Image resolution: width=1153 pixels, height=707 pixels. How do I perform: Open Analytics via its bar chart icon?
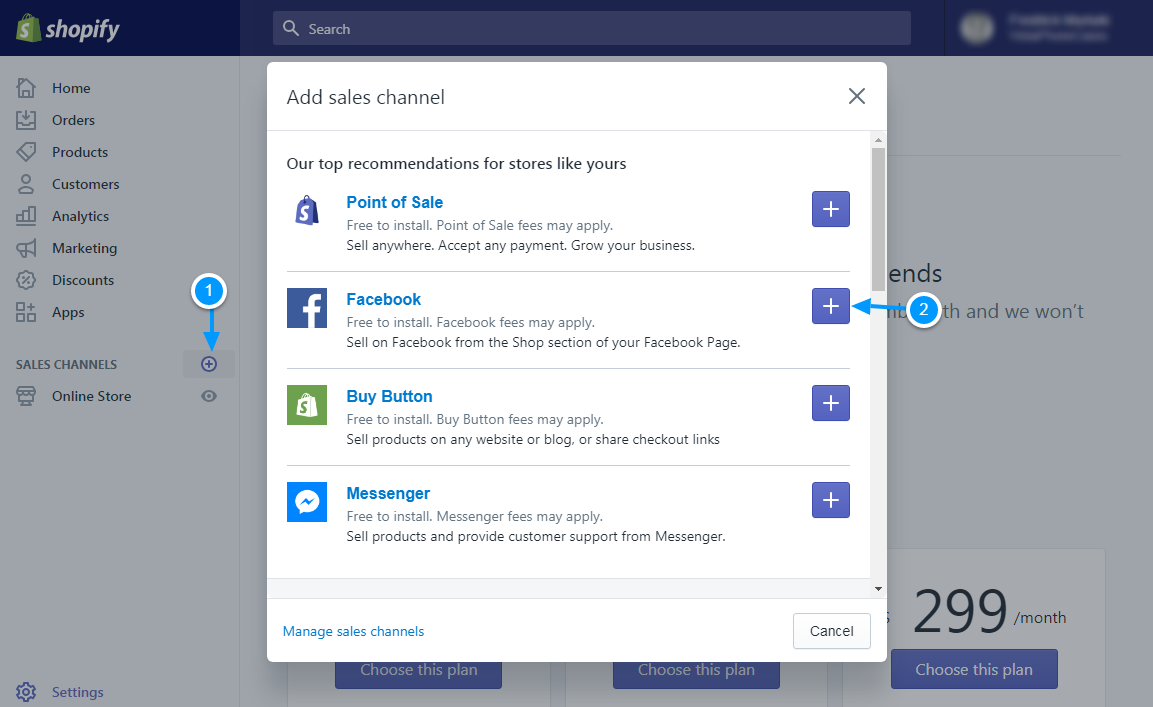[x=26, y=216]
